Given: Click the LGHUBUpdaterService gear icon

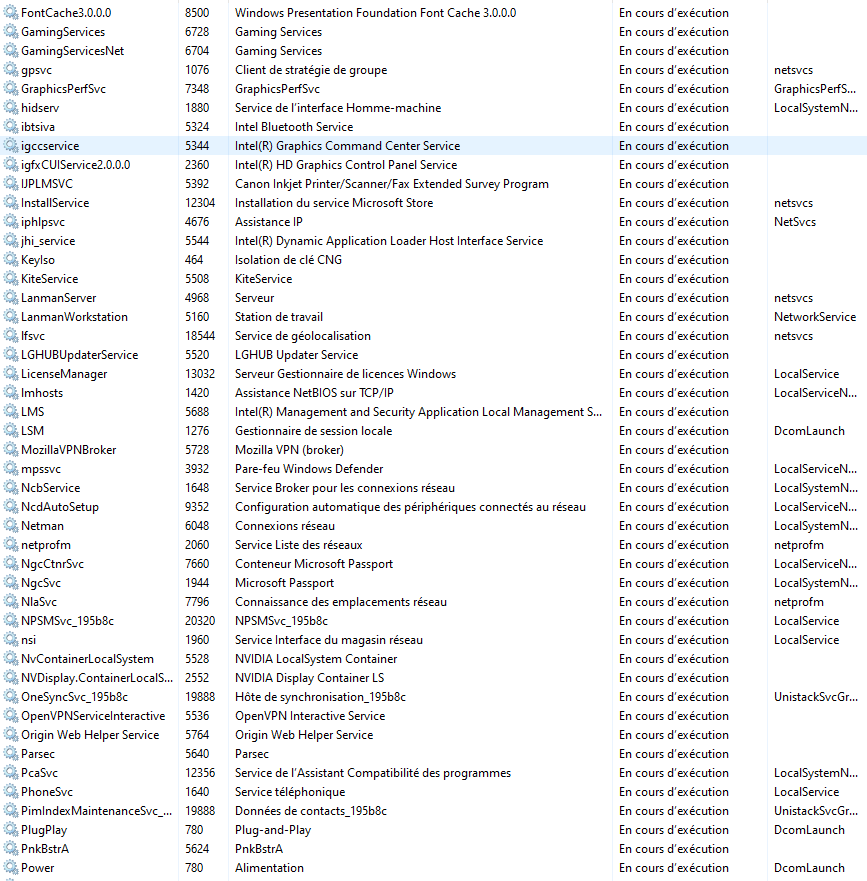Looking at the screenshot, I should (x=11, y=355).
